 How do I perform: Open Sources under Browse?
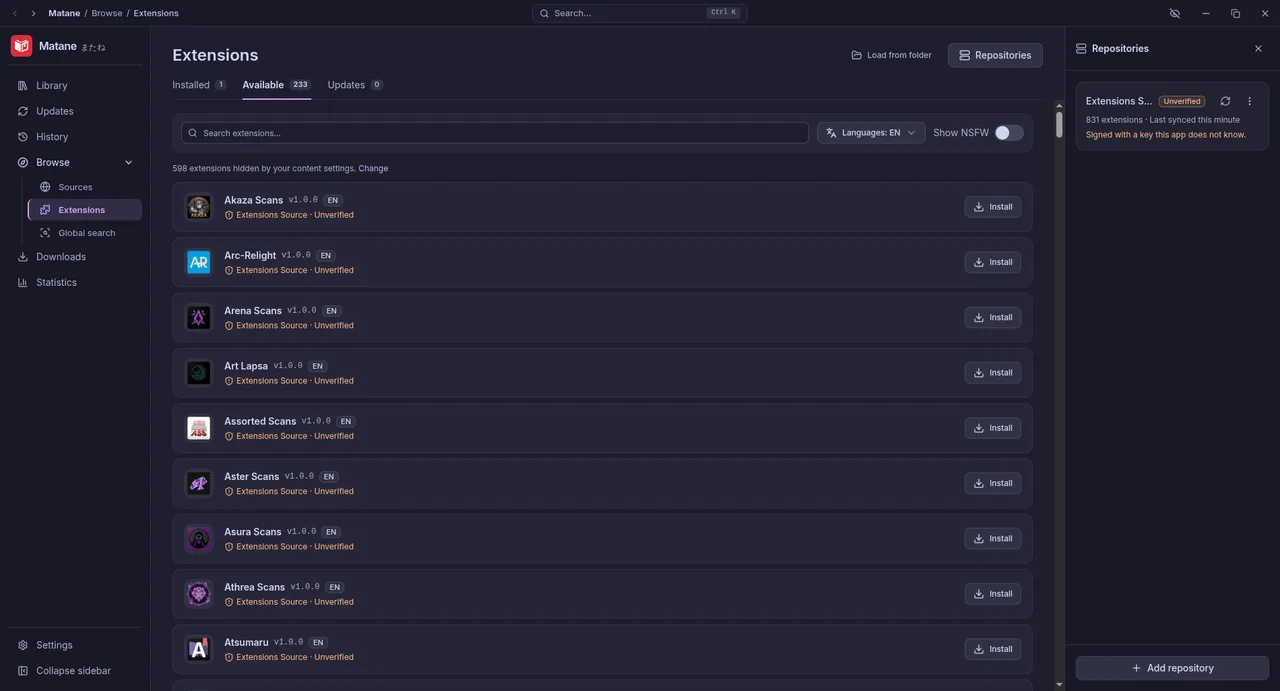coord(85,187)
